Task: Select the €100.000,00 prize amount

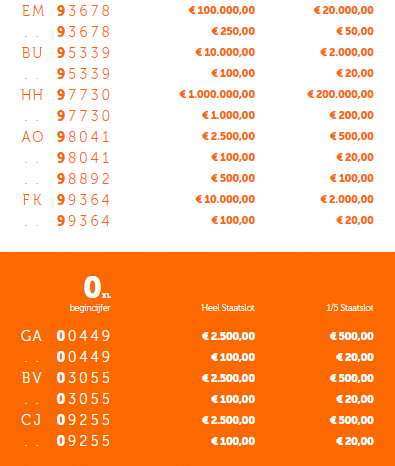Action: 222,10
